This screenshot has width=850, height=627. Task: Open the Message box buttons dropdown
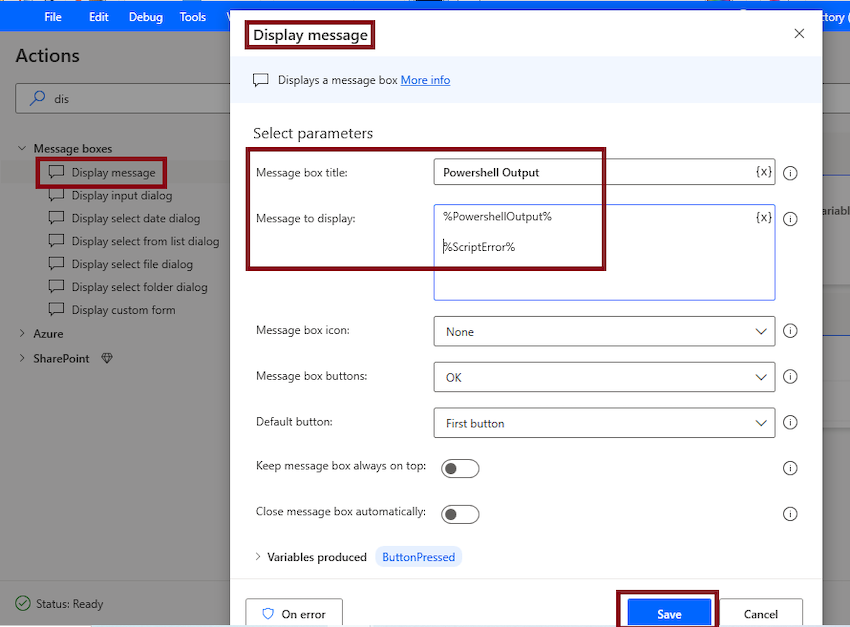coord(604,378)
